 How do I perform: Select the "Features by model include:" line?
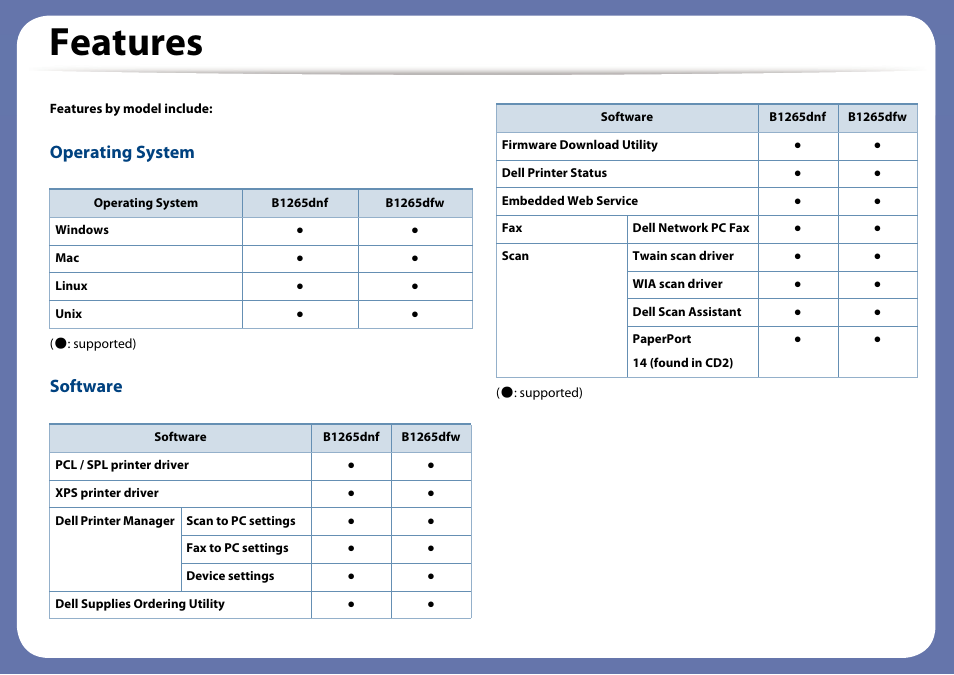131,109
